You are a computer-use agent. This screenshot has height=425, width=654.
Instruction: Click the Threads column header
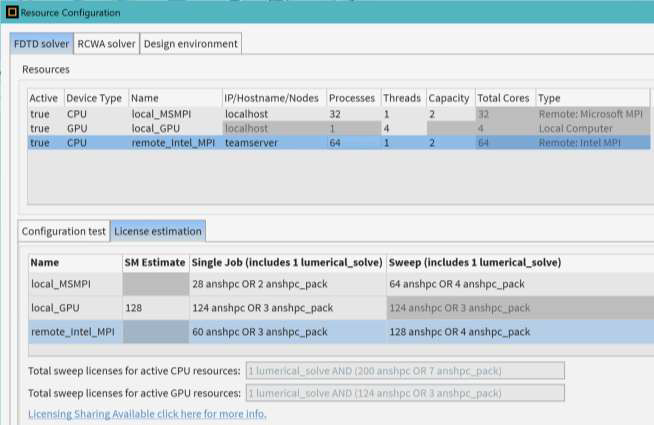[403, 98]
